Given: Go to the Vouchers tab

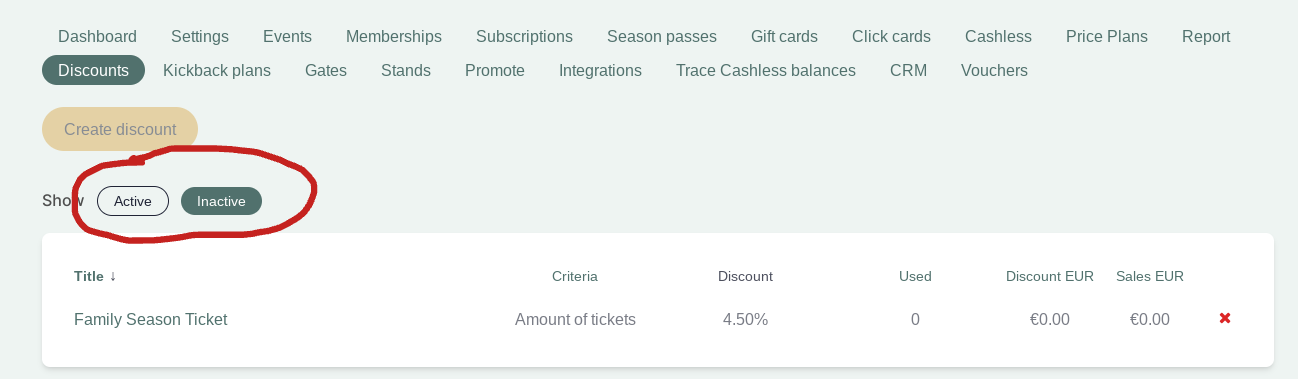Looking at the screenshot, I should pos(994,71).
